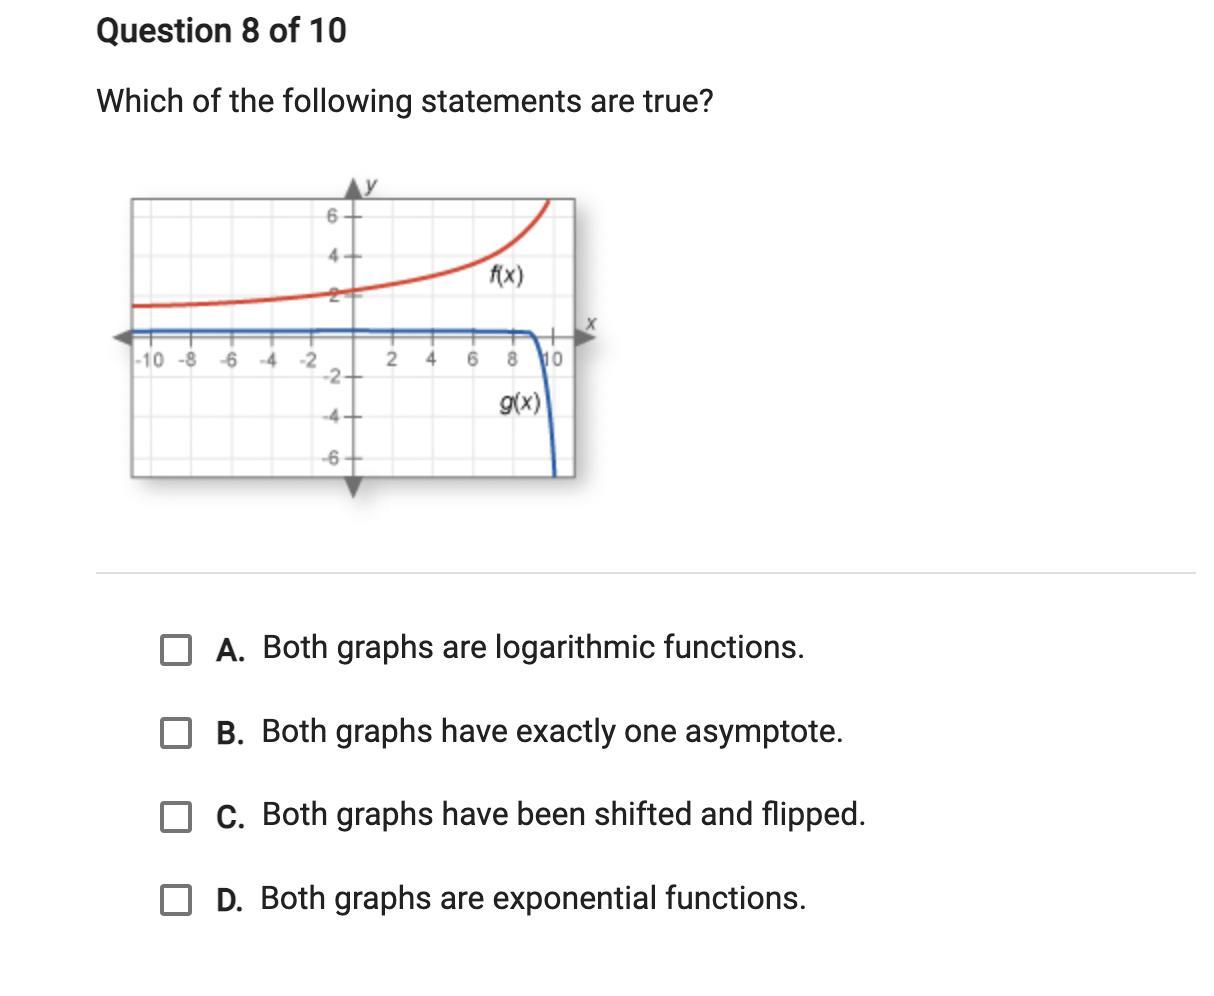Click the 'Question 8 of 10' heading

tap(221, 31)
